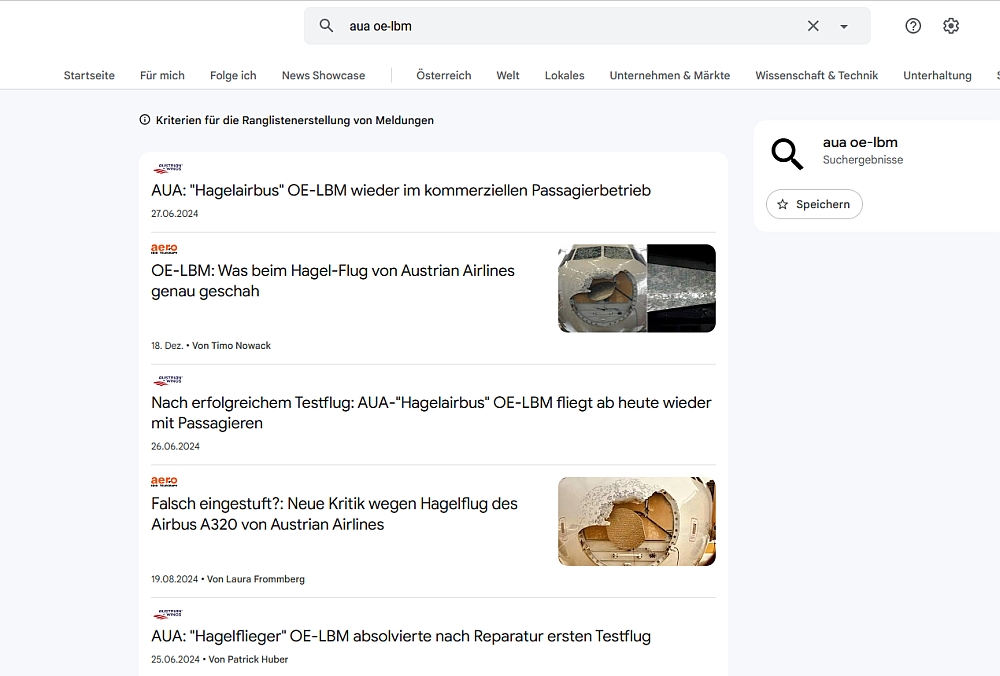
Task: Open the Folge ich tab
Action: pos(233,75)
